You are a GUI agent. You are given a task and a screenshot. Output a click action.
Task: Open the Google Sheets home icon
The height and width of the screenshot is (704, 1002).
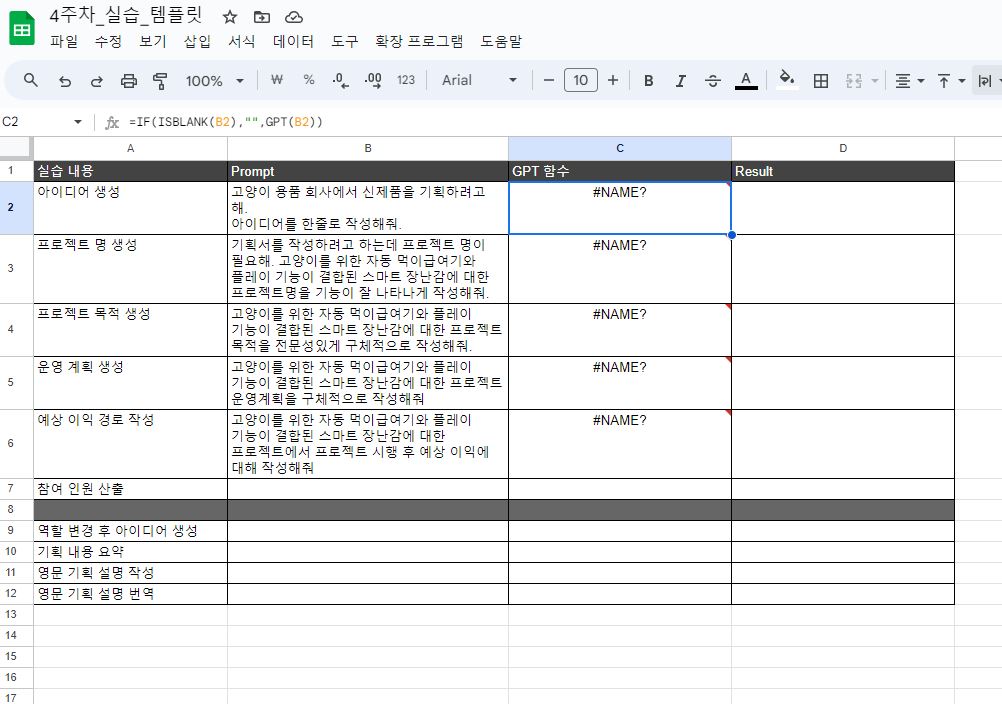tap(22, 29)
